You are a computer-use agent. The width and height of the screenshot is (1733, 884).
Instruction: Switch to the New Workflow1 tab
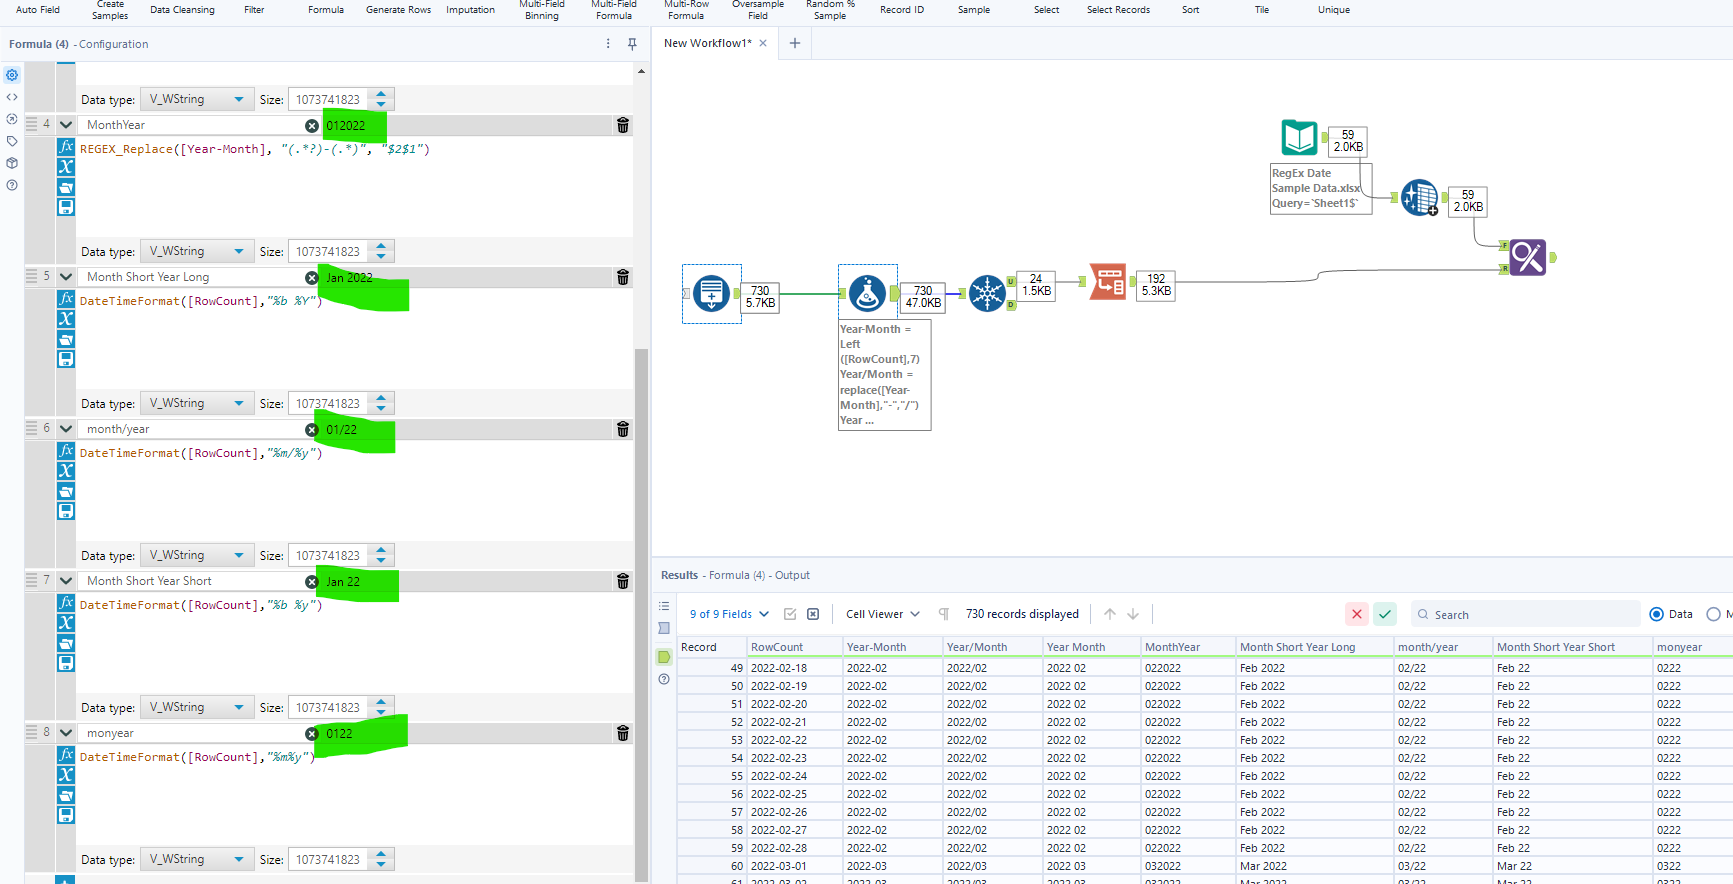[707, 43]
